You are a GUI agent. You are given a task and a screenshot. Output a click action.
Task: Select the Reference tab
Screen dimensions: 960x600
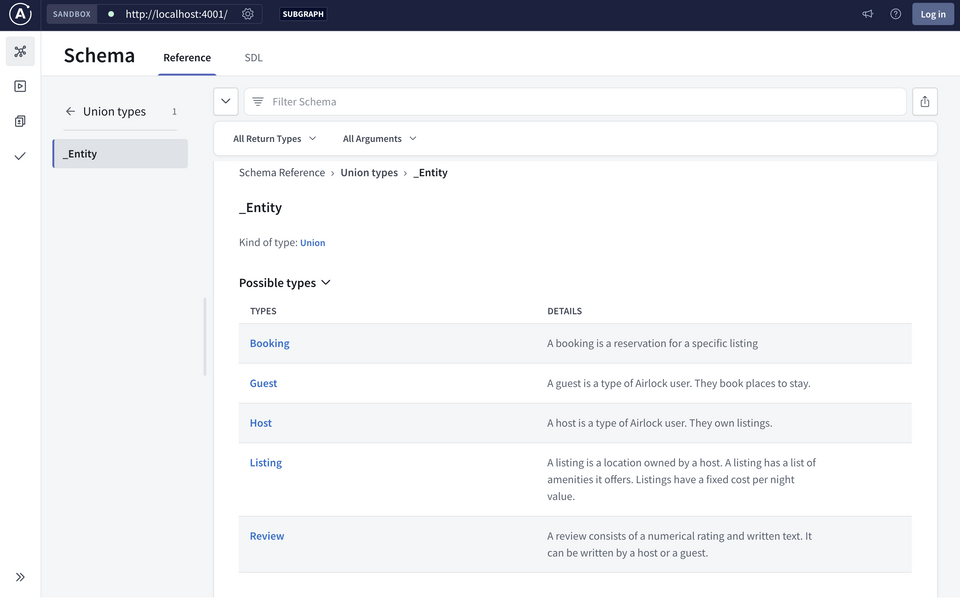coord(187,58)
